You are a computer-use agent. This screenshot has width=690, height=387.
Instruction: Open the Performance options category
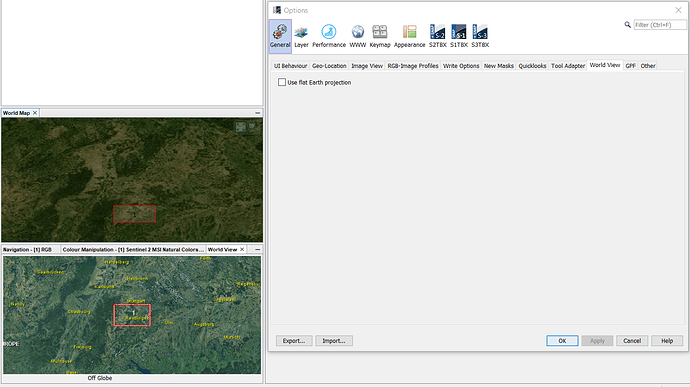point(329,36)
